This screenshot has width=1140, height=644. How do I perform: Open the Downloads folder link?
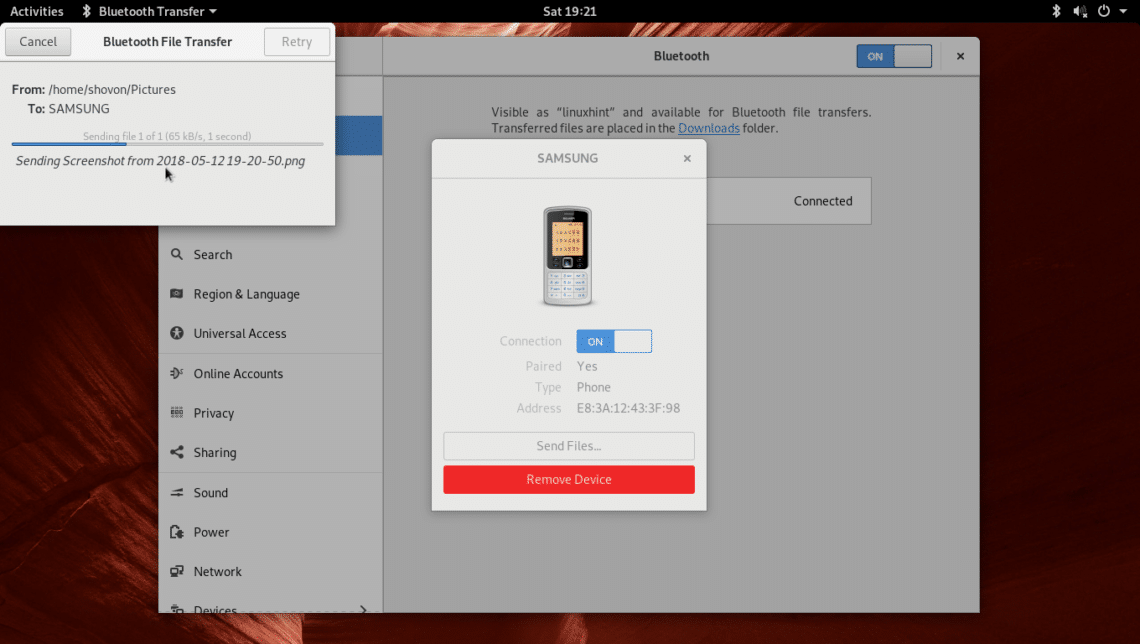pyautogui.click(x=709, y=128)
